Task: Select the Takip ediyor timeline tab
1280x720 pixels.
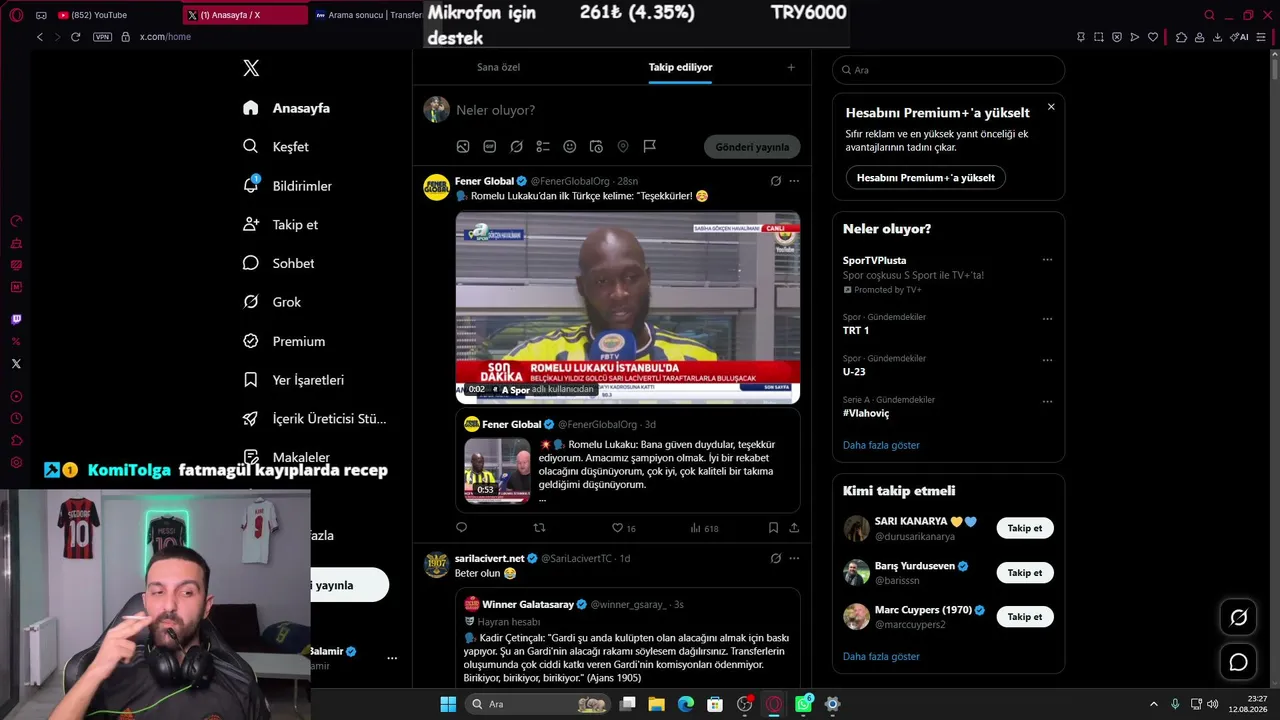Action: [x=680, y=67]
